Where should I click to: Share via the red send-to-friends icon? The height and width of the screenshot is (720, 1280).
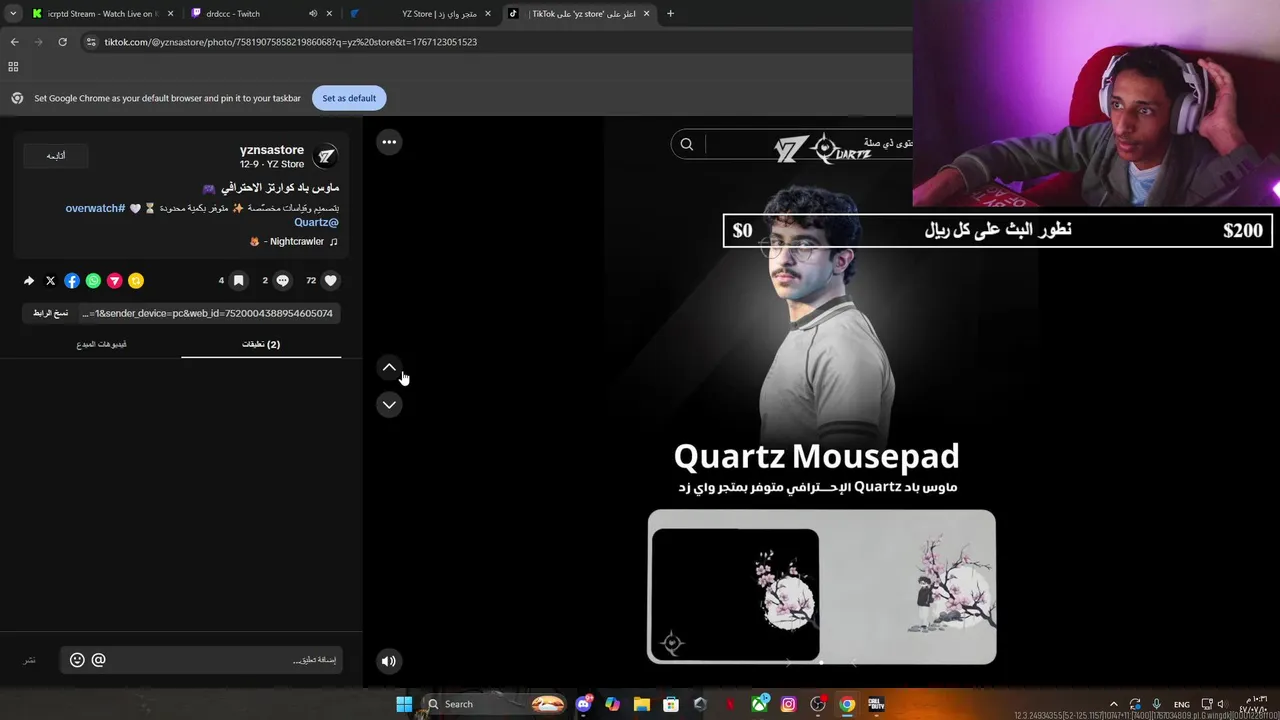coord(115,281)
